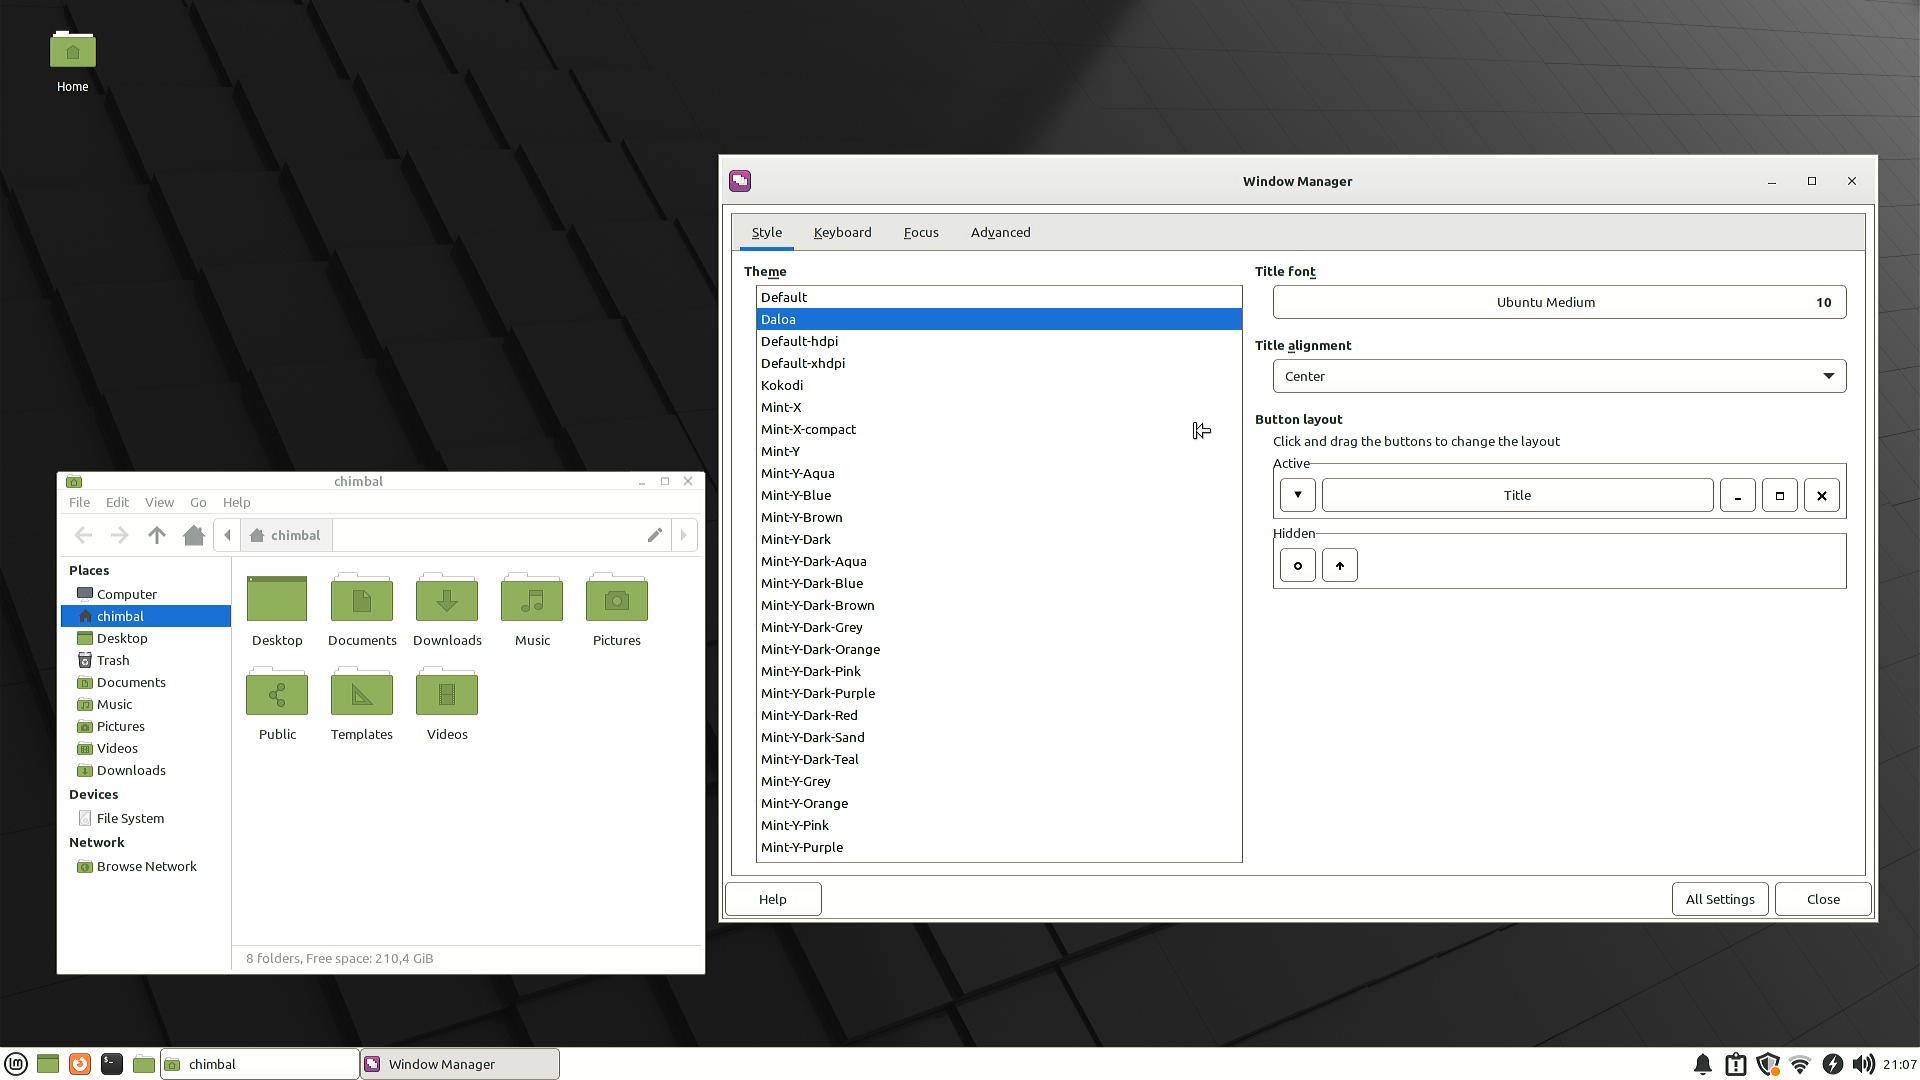Click the All Settings button
The width and height of the screenshot is (1920, 1080).
coord(1719,899)
